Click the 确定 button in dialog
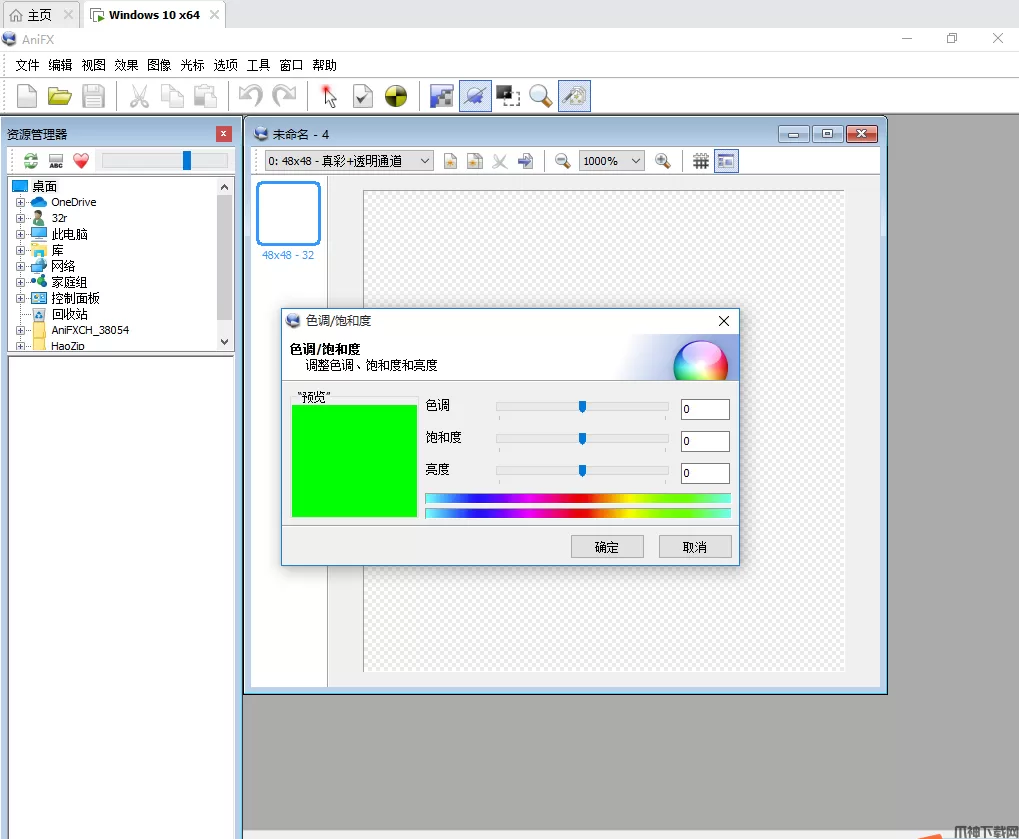The width and height of the screenshot is (1019, 839). coord(606,547)
